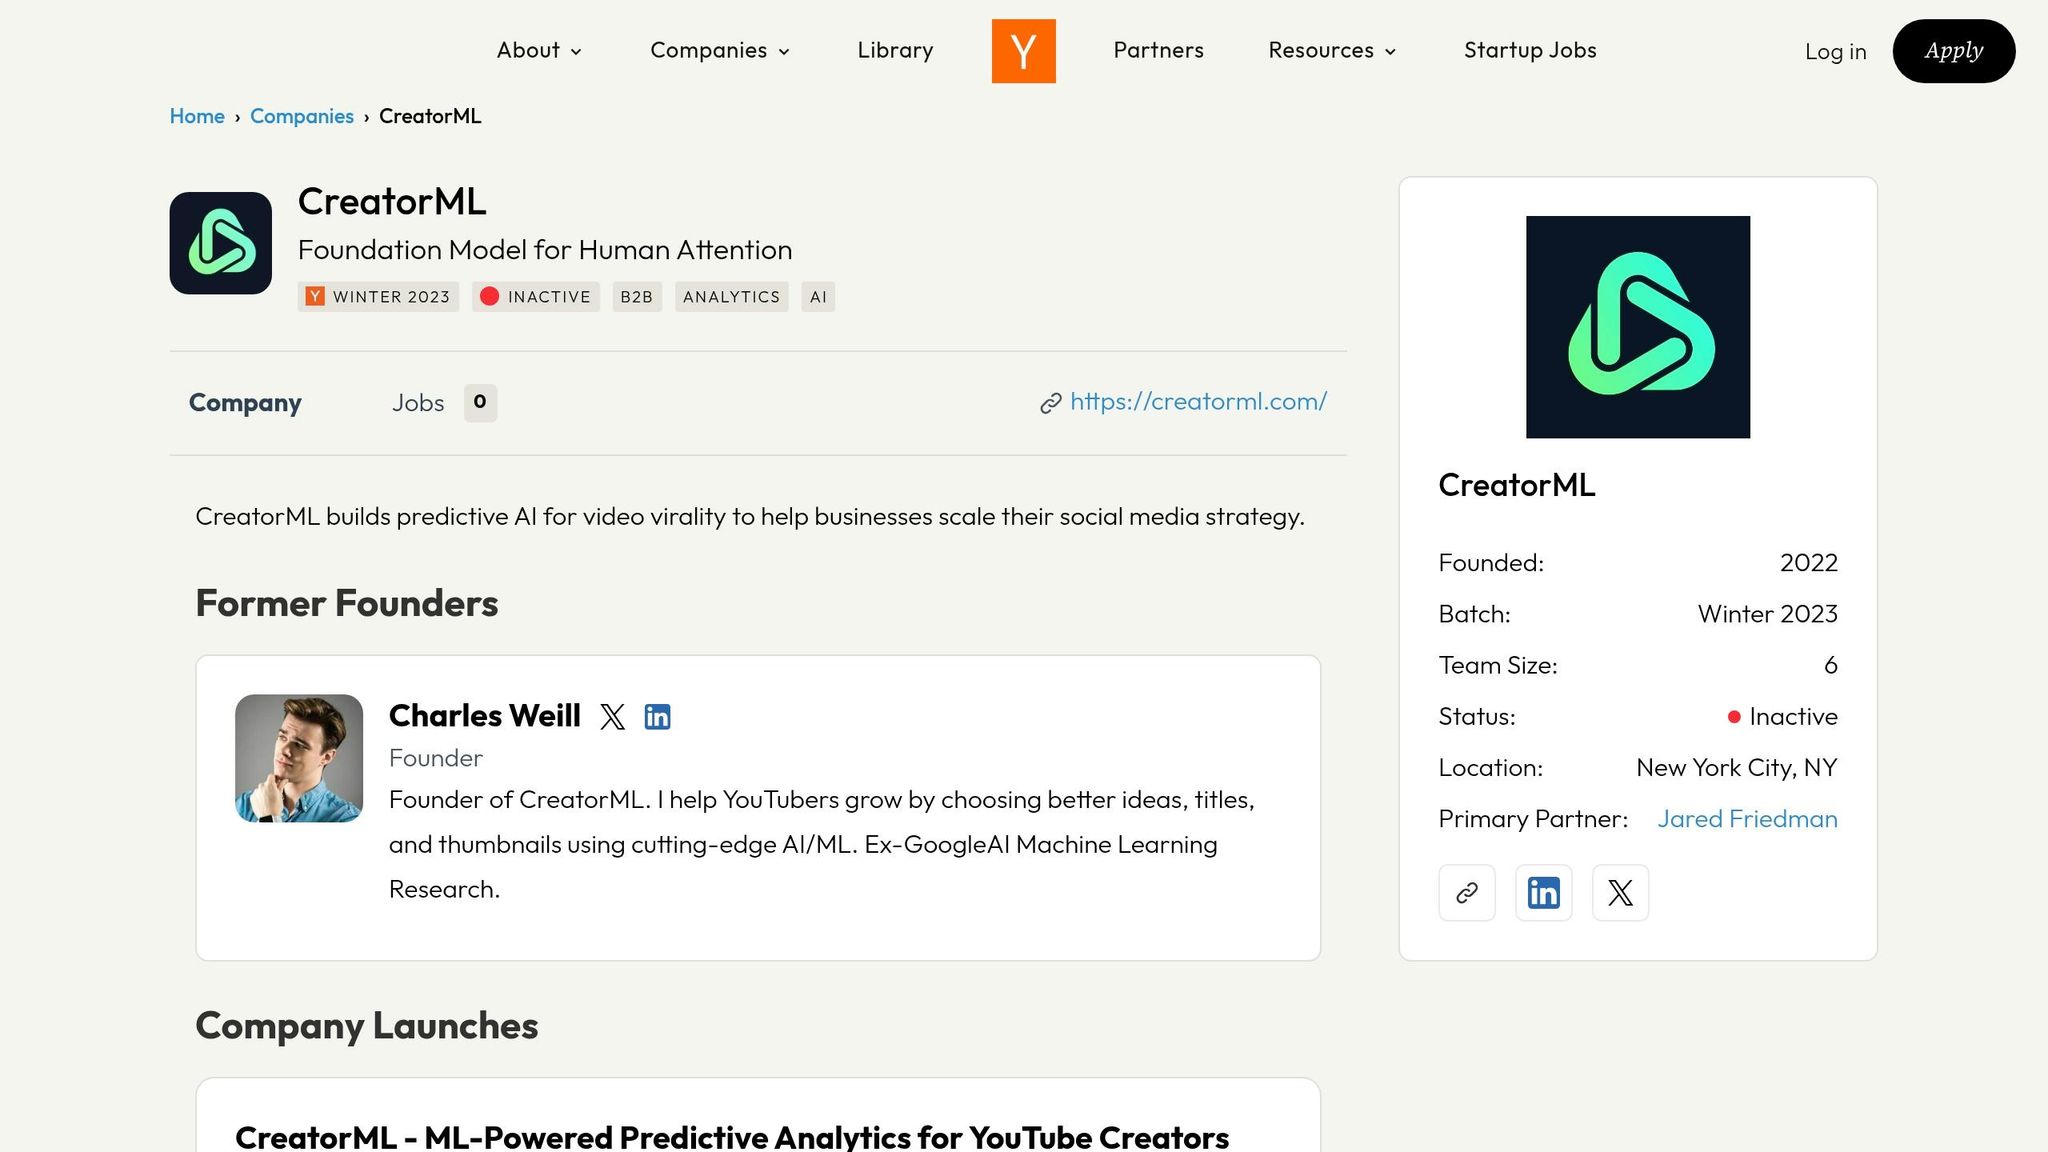Open the Library nav item
Viewport: 2048px width, 1152px height.
pyautogui.click(x=895, y=51)
